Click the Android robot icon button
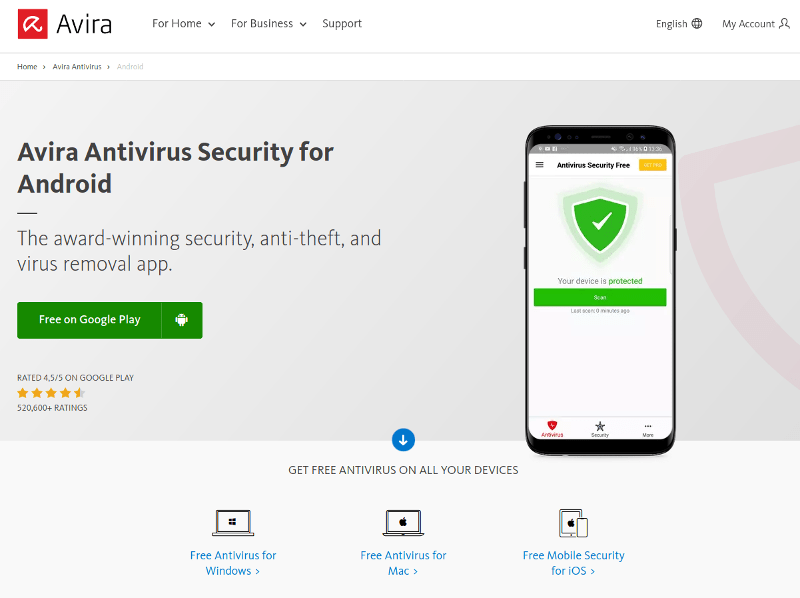Screen dimensions: 800x598 tap(182, 320)
